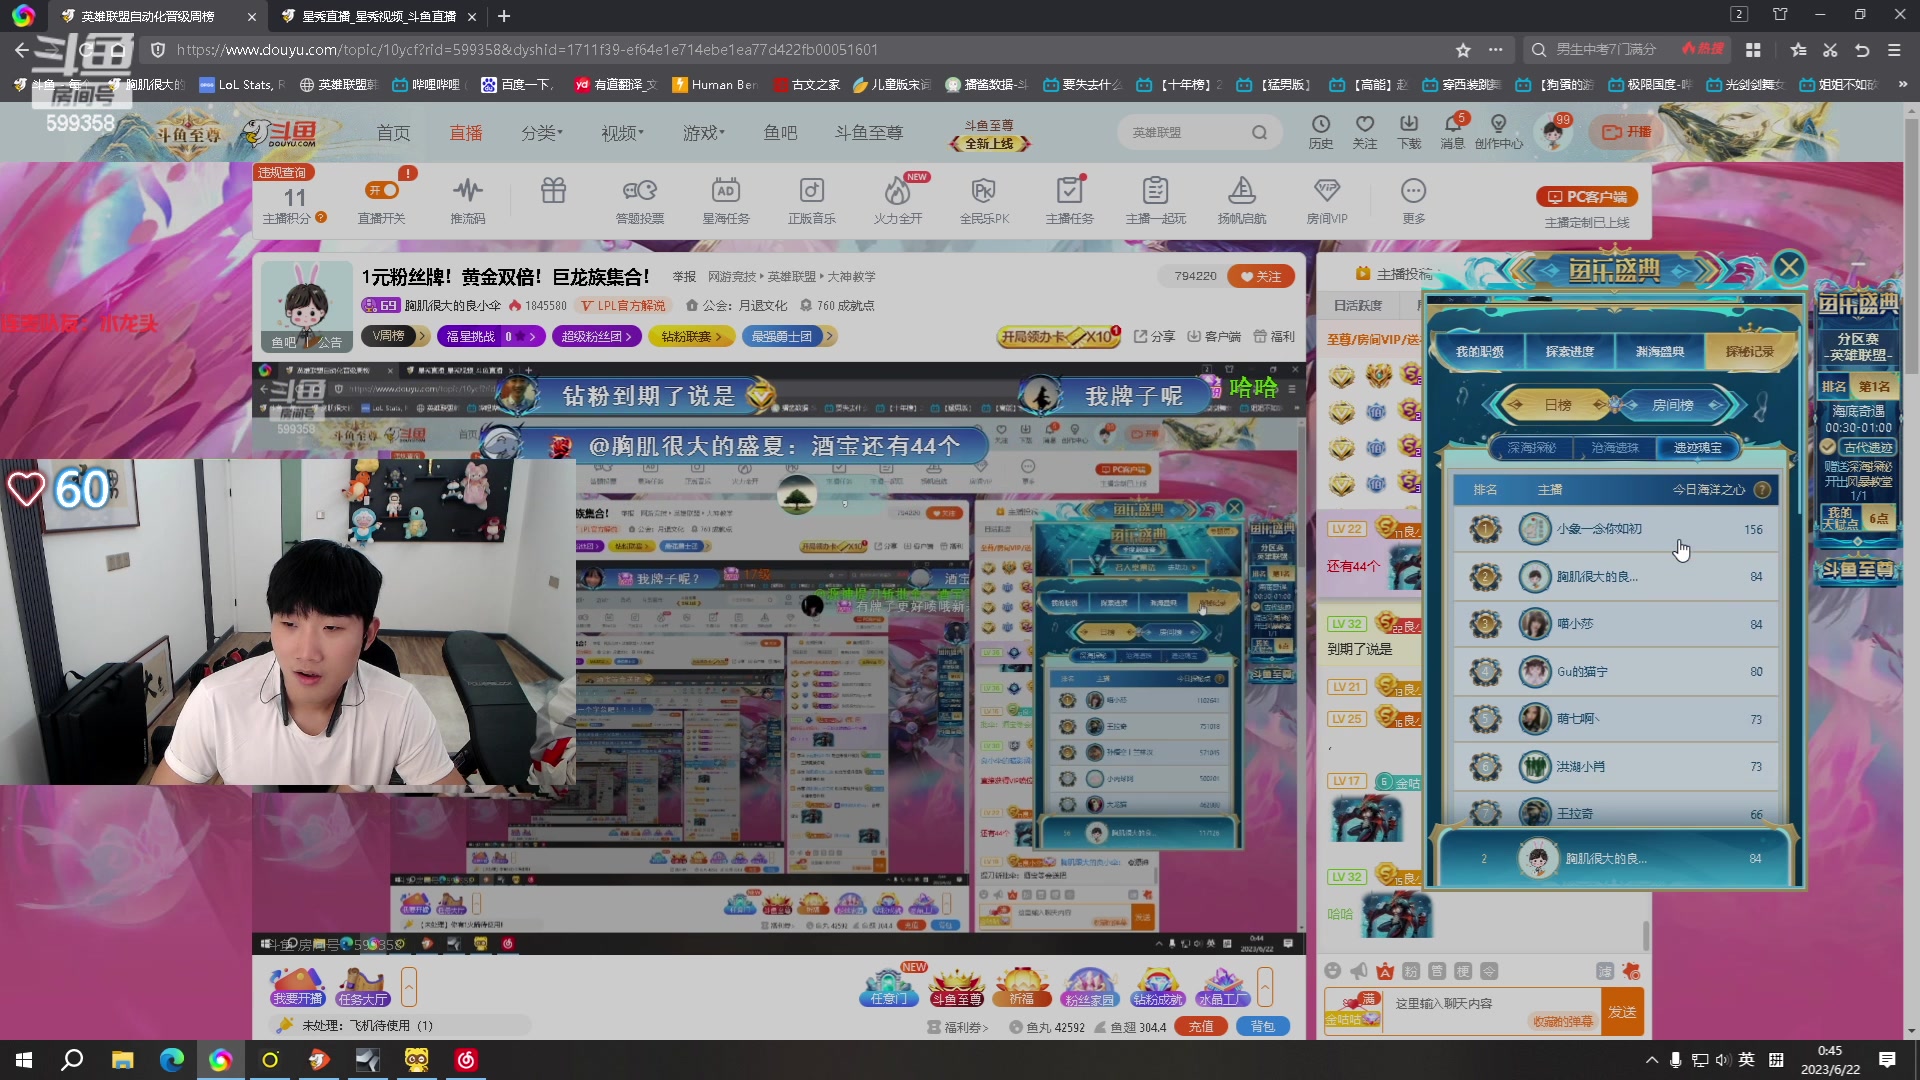
Task: Expand the 分类 category dropdown
Action: tap(541, 133)
